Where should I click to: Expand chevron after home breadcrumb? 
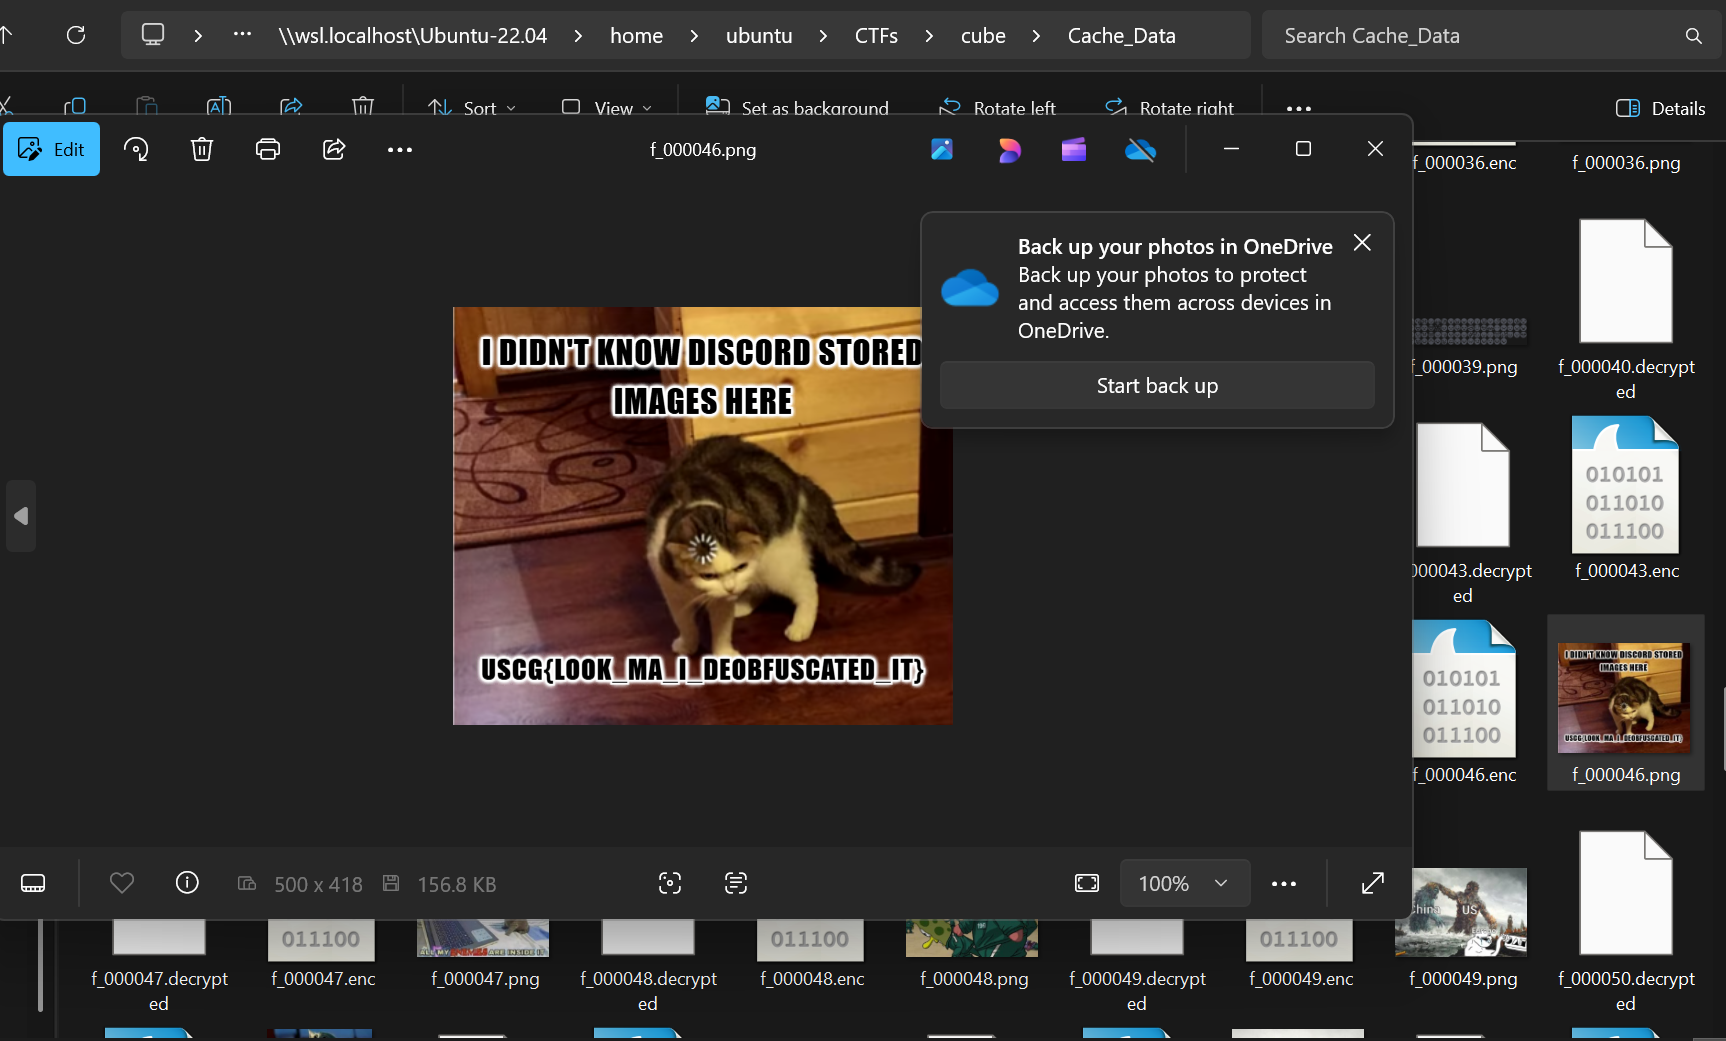tap(694, 35)
